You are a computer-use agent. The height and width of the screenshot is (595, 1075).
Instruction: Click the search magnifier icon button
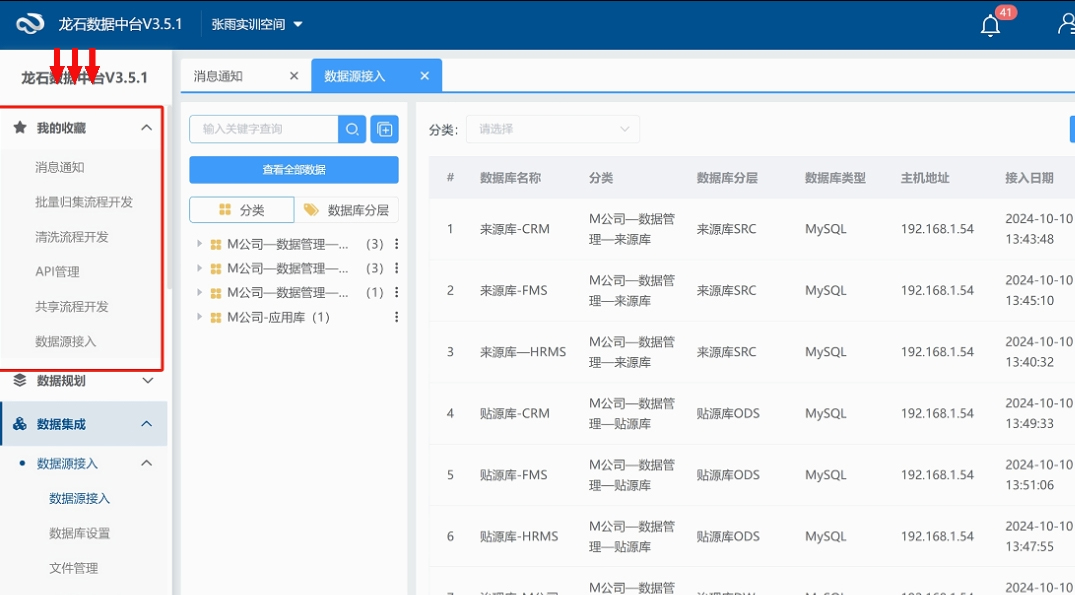[x=352, y=129]
